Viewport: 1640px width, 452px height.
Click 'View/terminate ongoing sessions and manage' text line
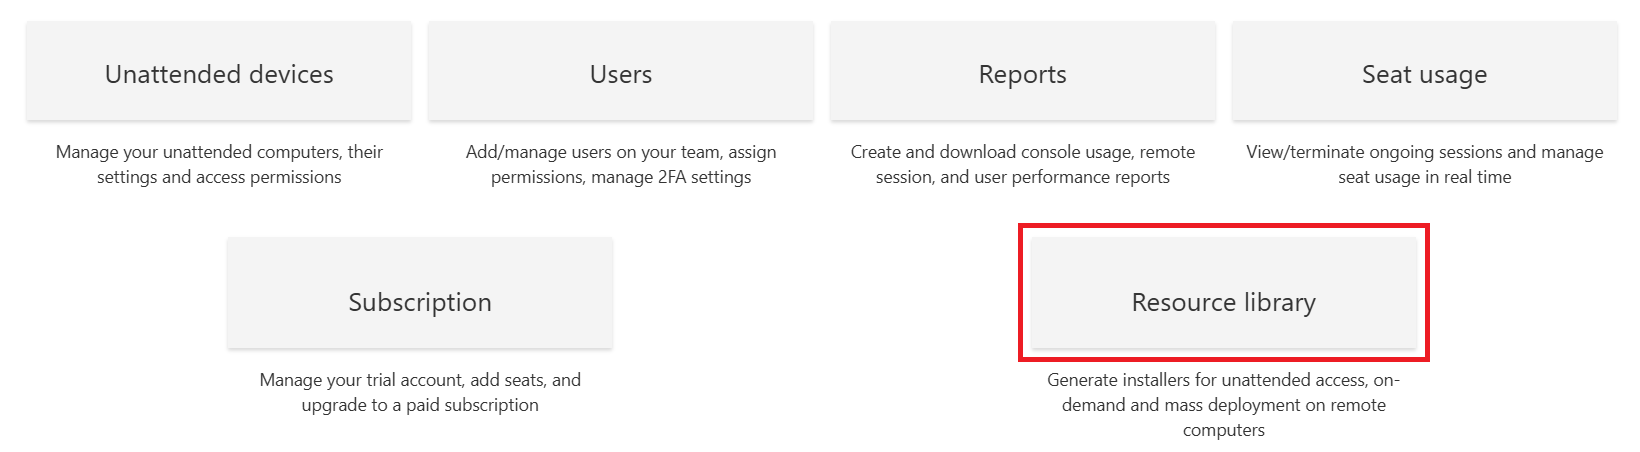1424,152
